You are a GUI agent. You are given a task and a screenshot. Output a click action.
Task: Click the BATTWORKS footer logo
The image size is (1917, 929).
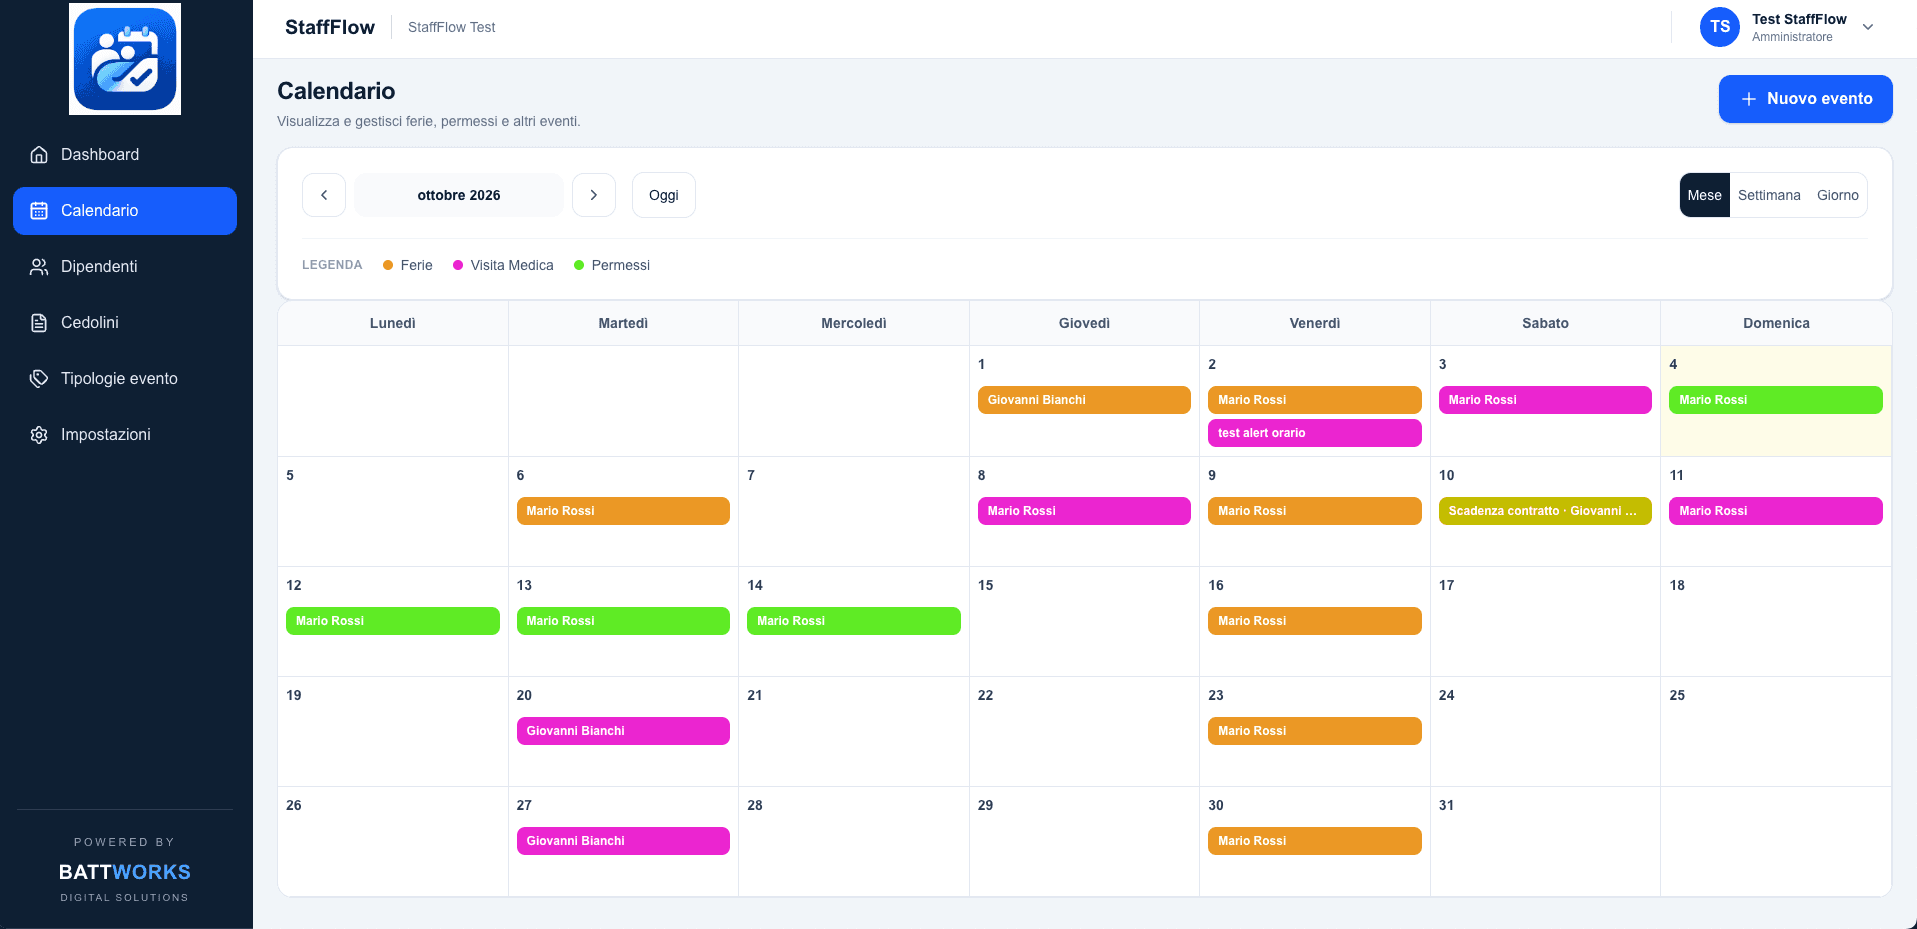tap(125, 872)
